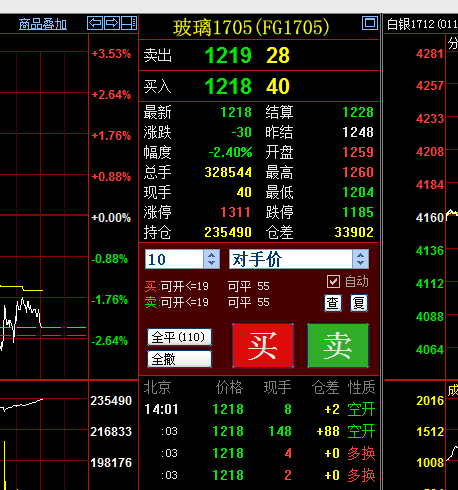The image size is (458, 490).
Task: Click next price type arrow beside 对手价
Action: [x=360, y=263]
